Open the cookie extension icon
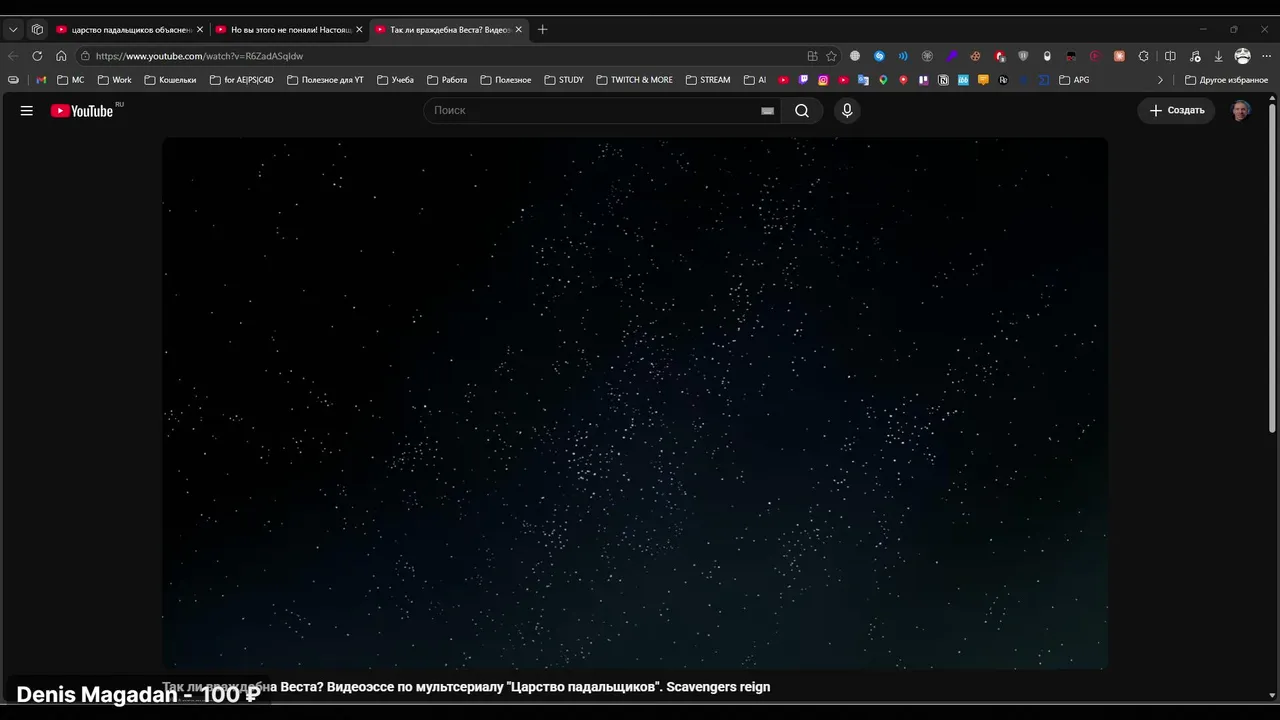Image resolution: width=1280 pixels, height=720 pixels. tap(976, 56)
